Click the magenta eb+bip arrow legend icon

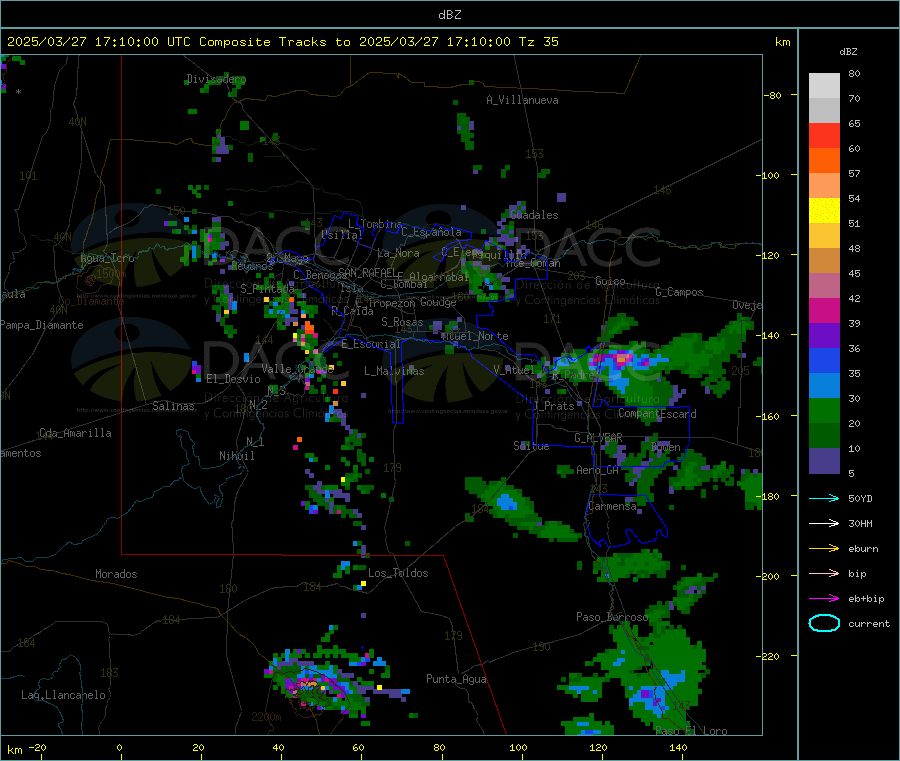[x=824, y=599]
